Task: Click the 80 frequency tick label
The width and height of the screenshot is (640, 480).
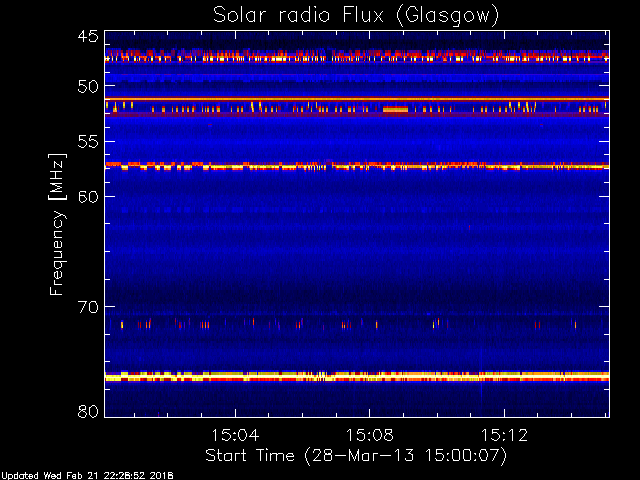Action: pyautogui.click(x=88, y=411)
